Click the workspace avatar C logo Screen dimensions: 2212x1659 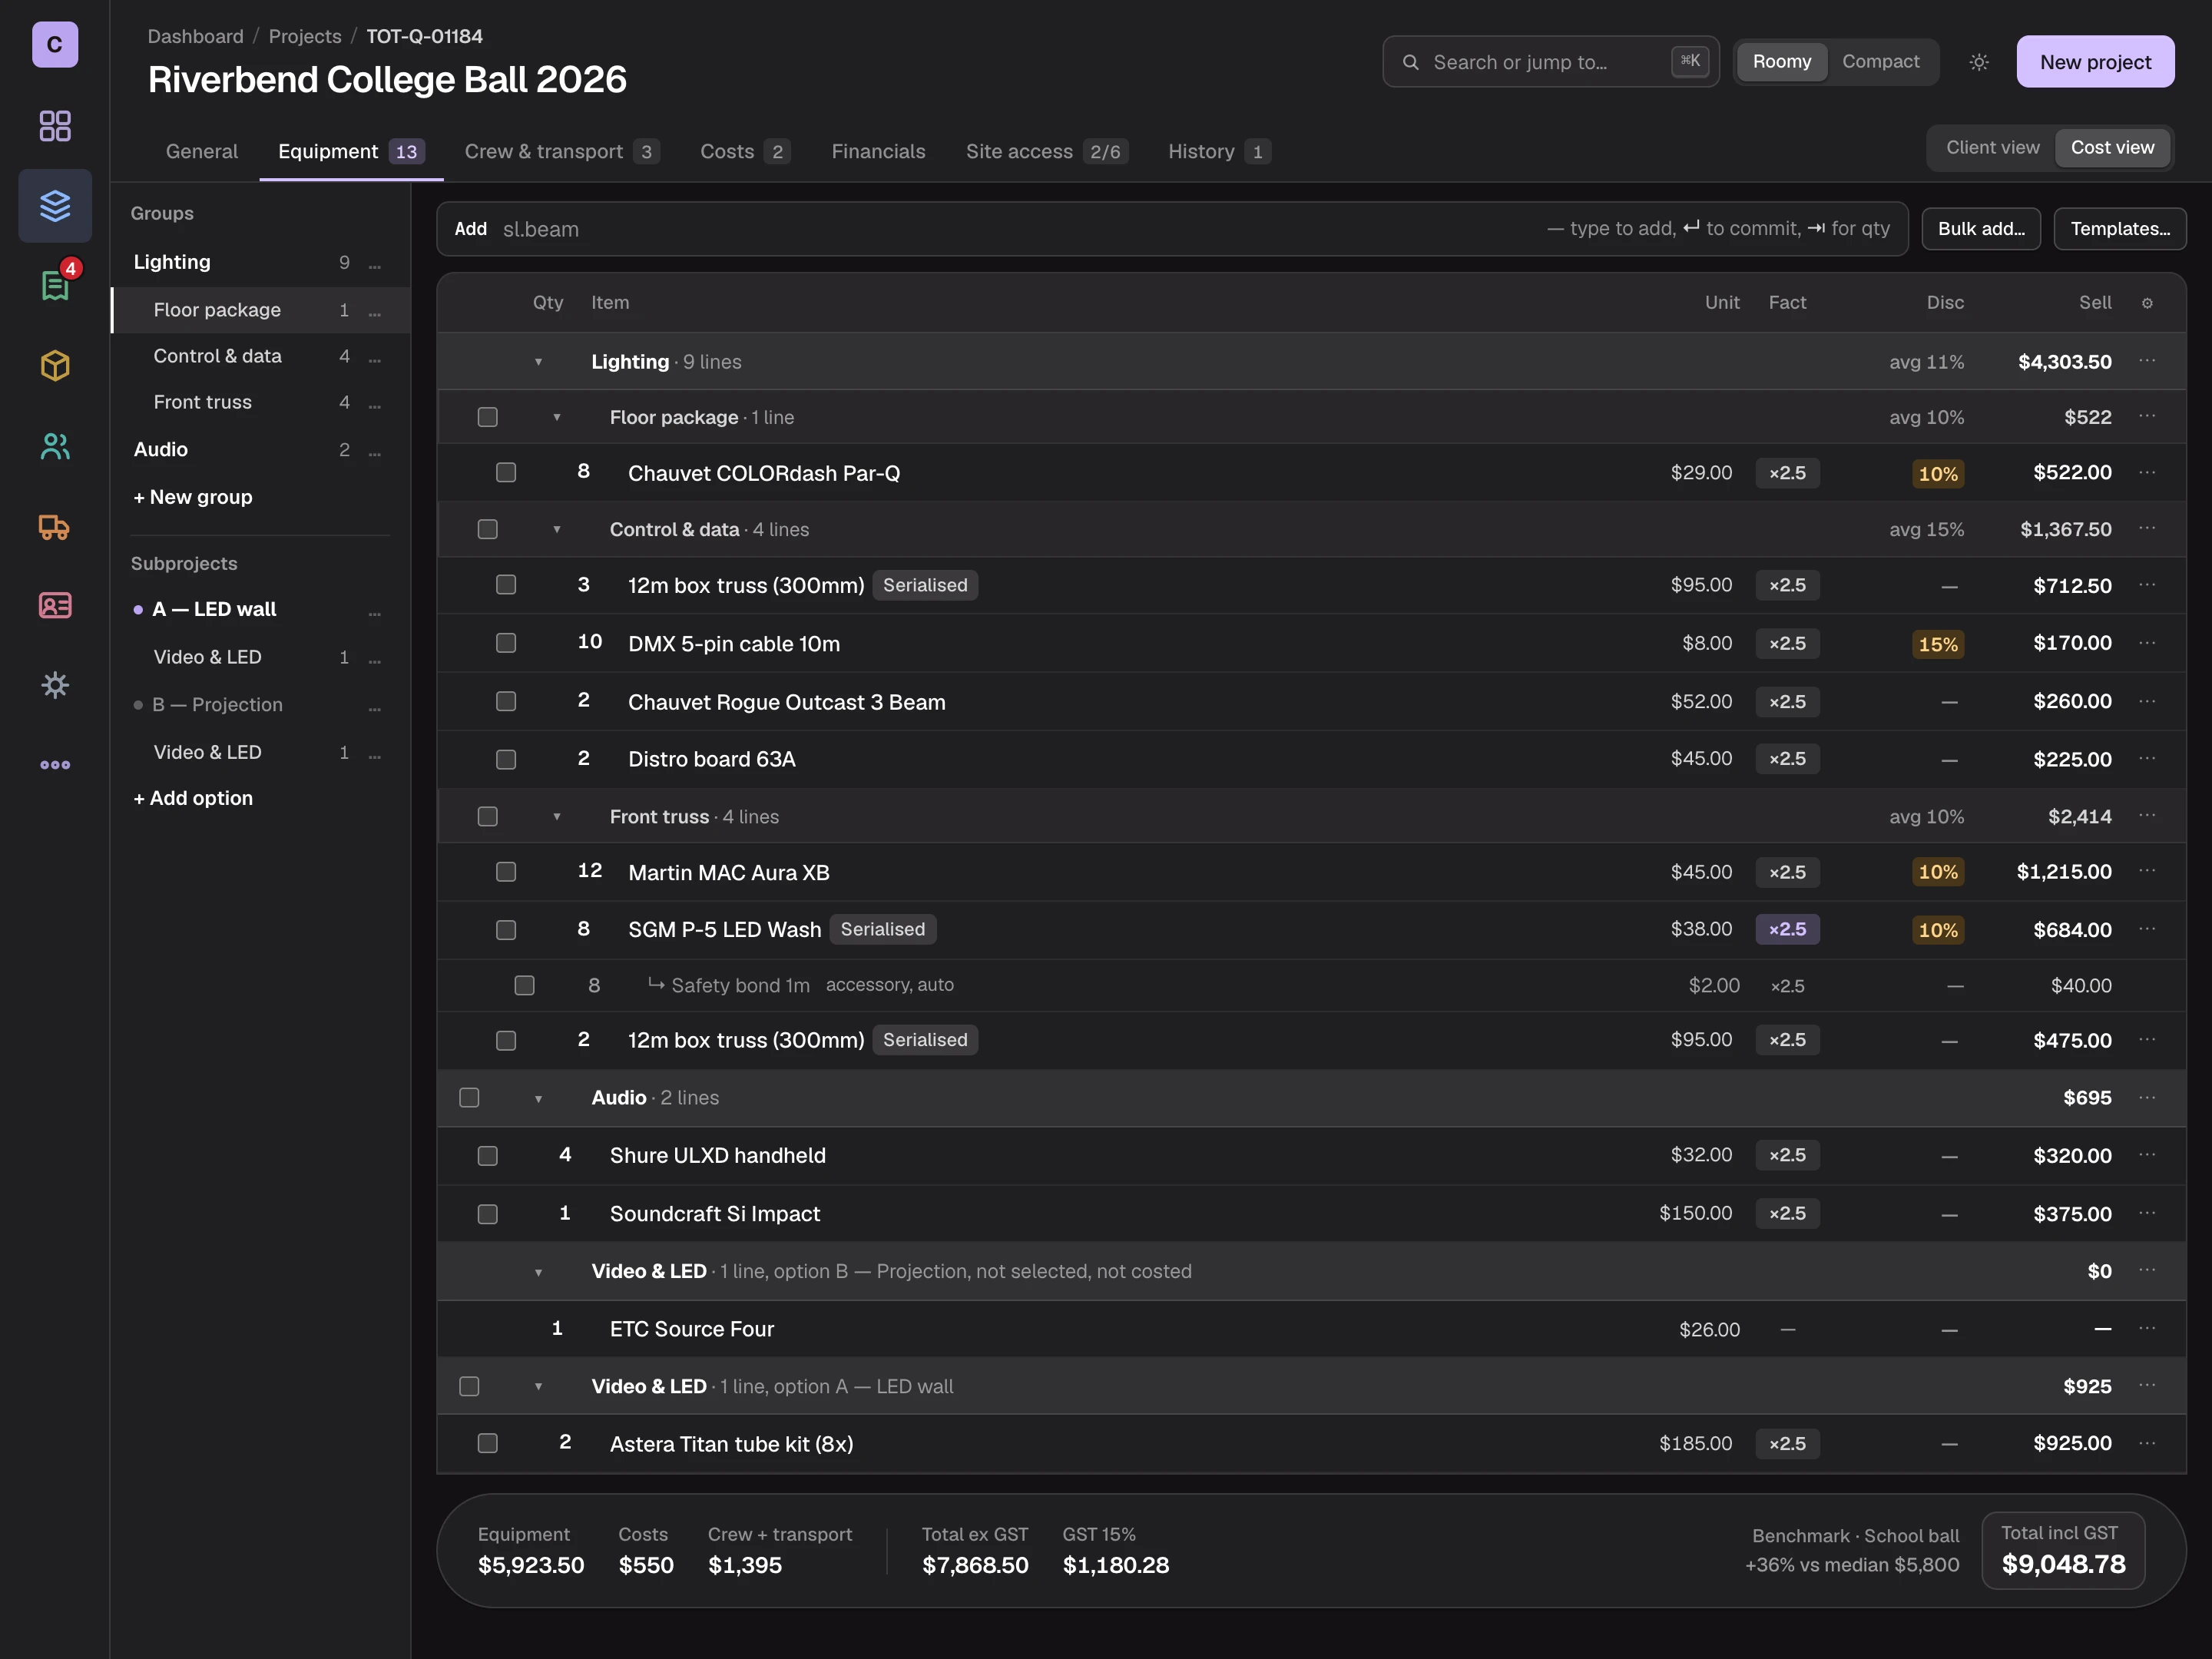click(55, 45)
